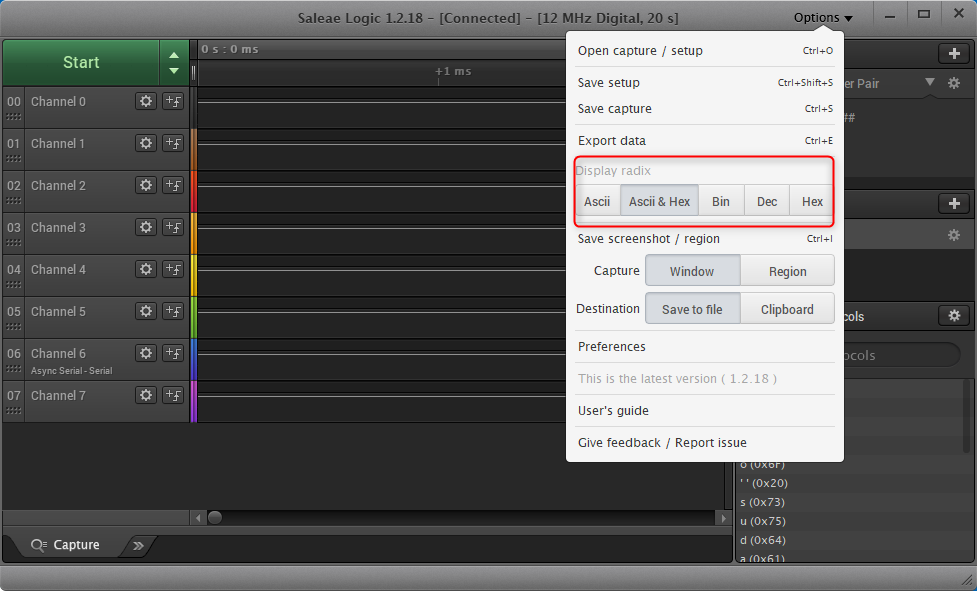The image size is (977, 591).
Task: Select Dec display radix
Action: (x=767, y=201)
